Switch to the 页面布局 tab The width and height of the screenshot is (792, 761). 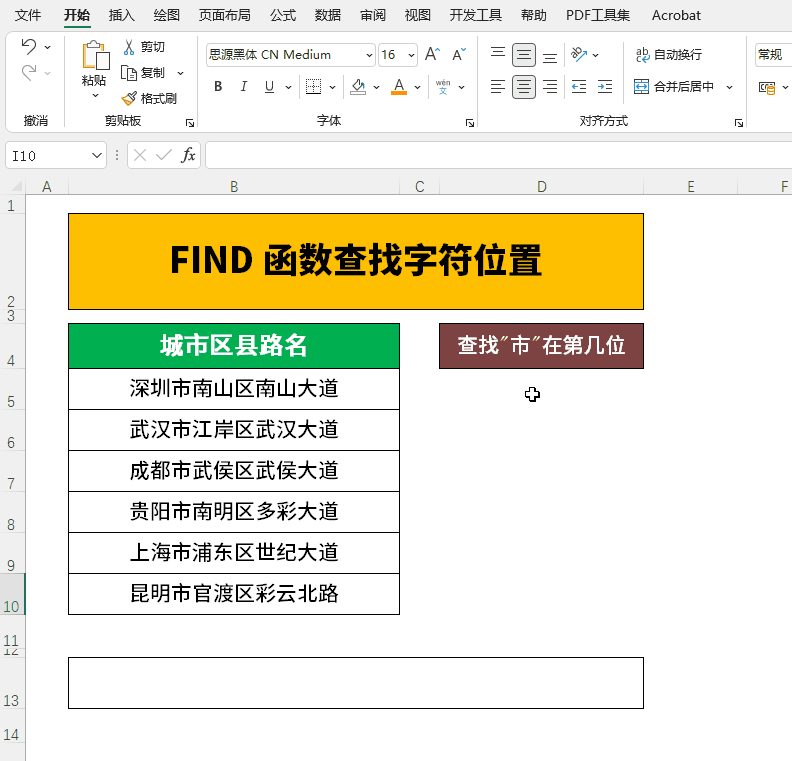[x=224, y=15]
